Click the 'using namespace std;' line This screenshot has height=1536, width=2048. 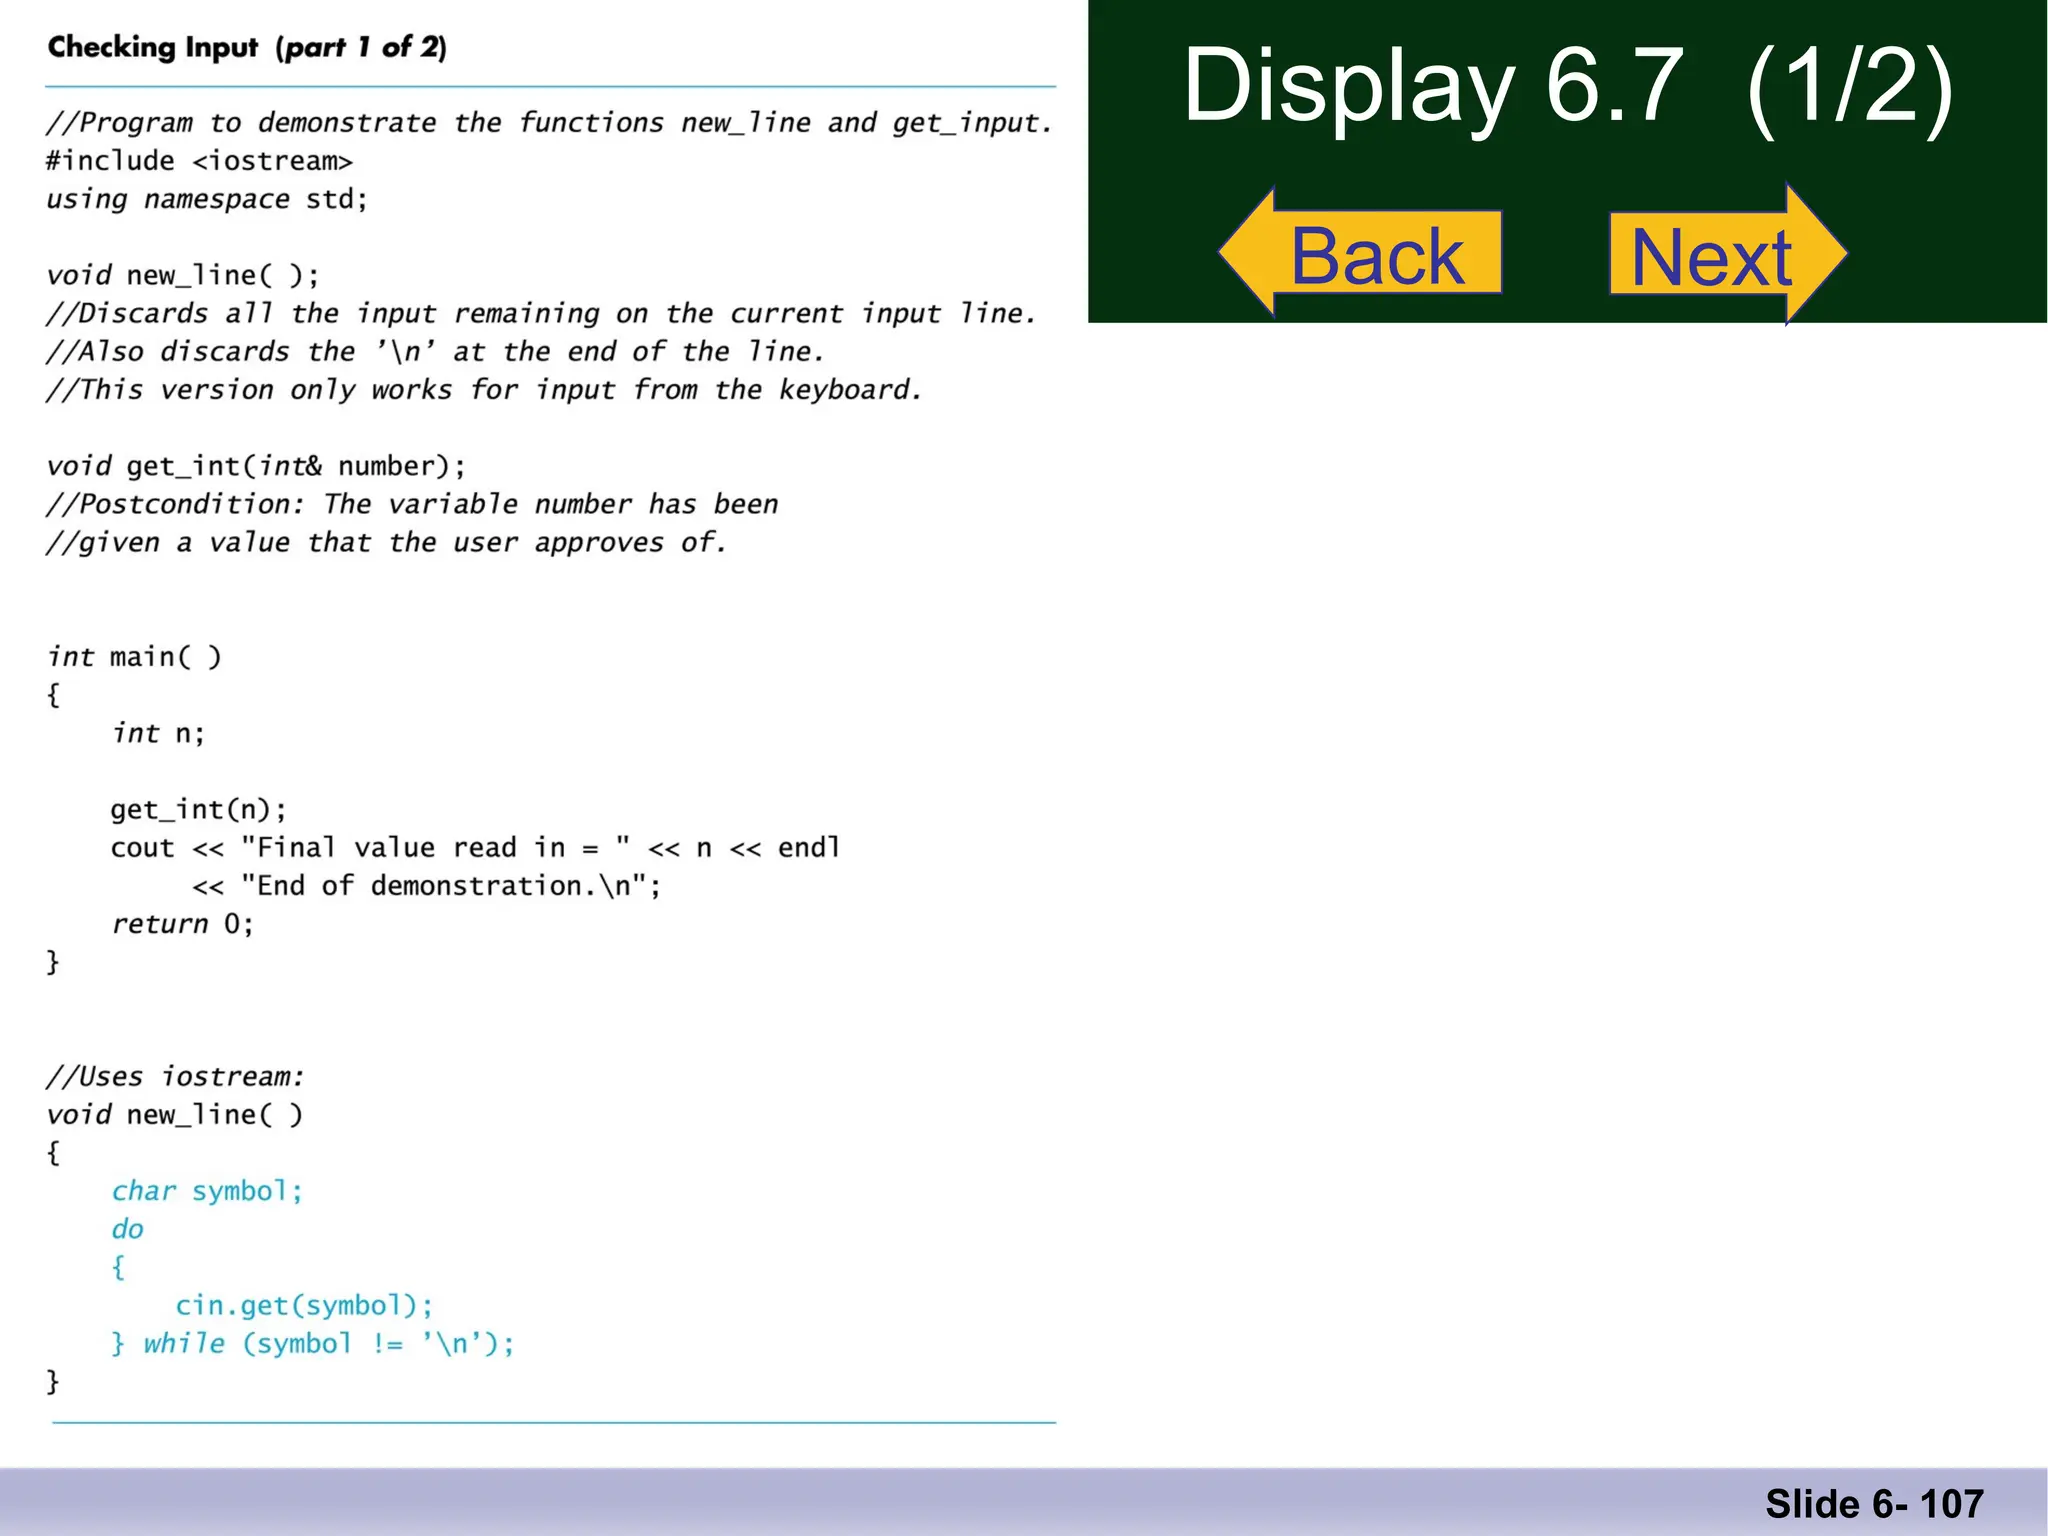207,199
